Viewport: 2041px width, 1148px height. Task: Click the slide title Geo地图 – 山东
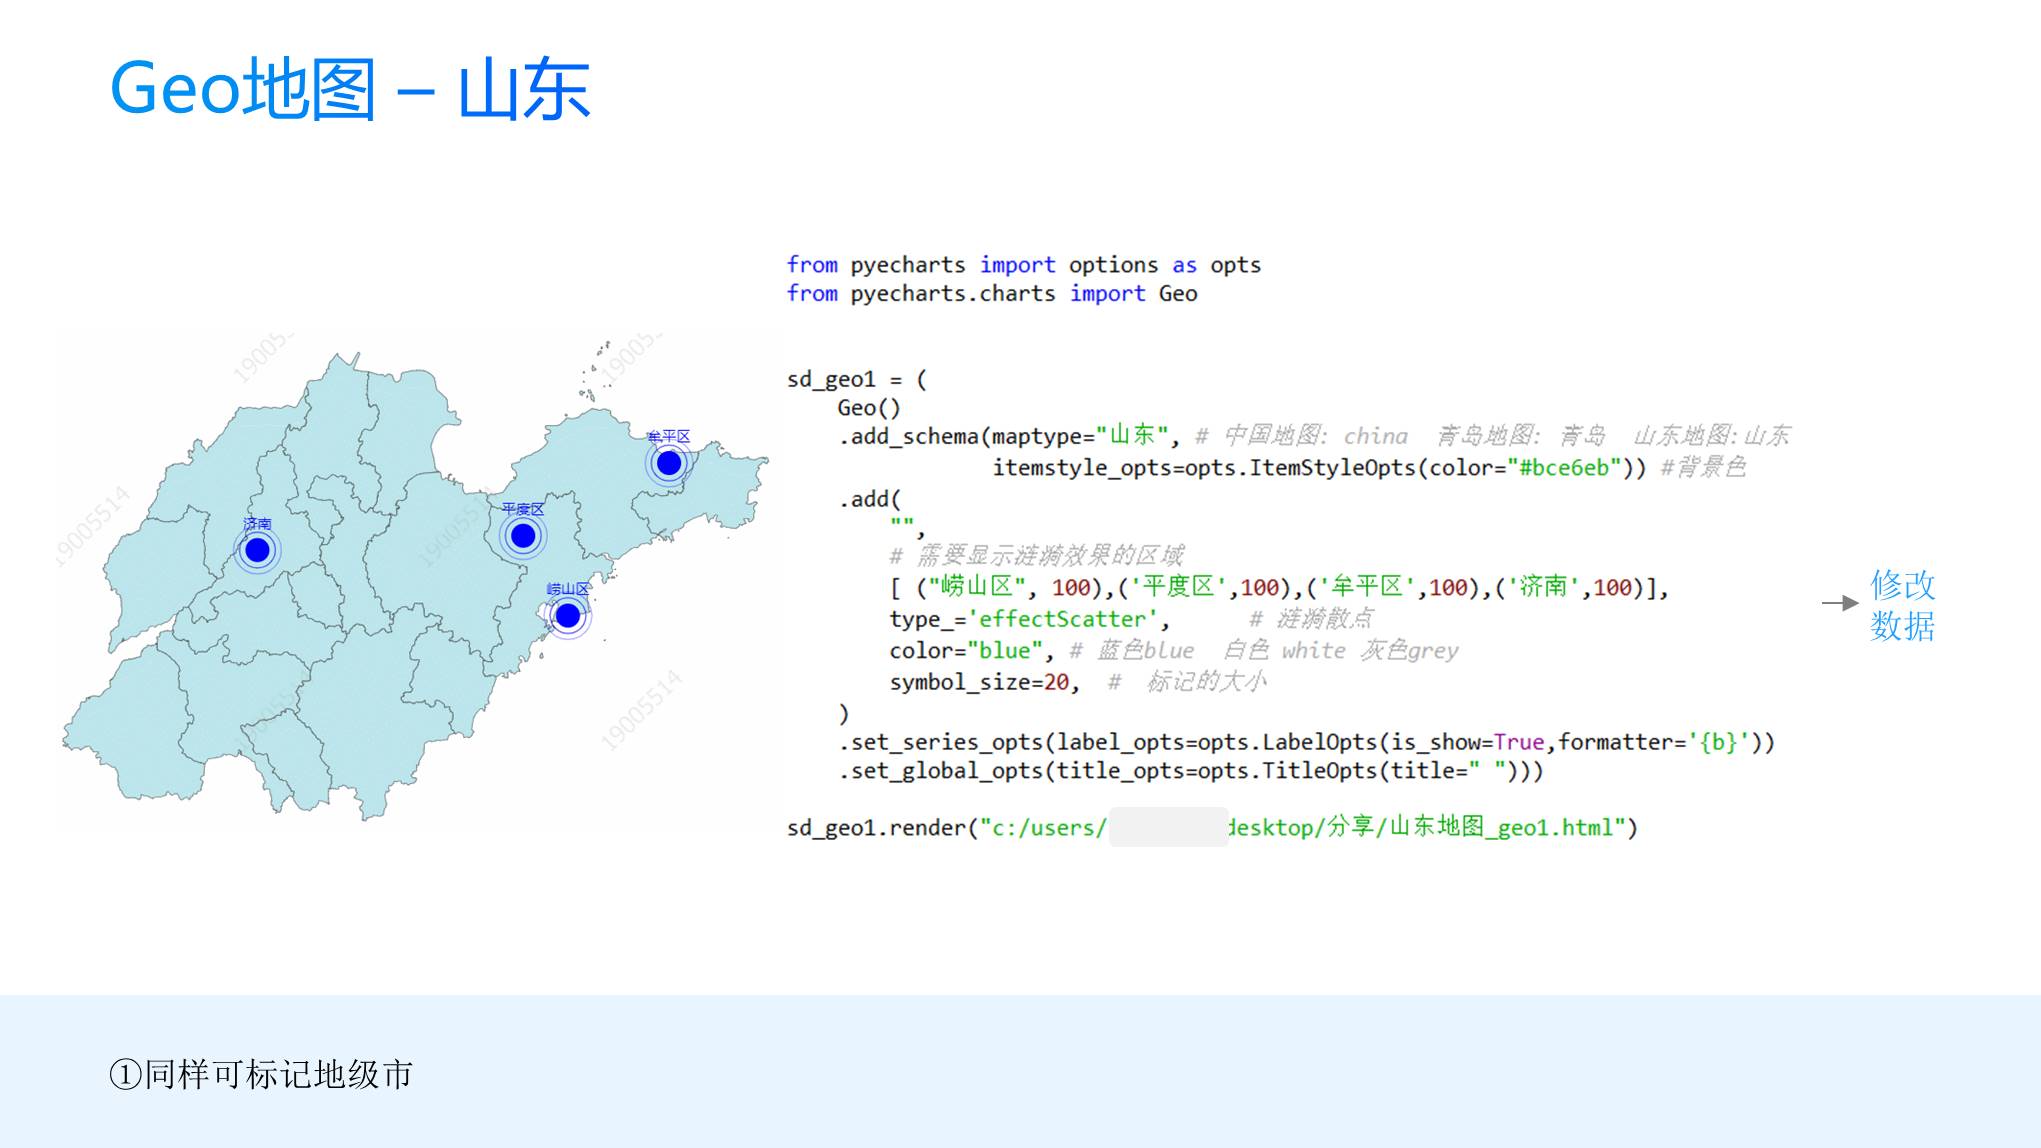(350, 90)
